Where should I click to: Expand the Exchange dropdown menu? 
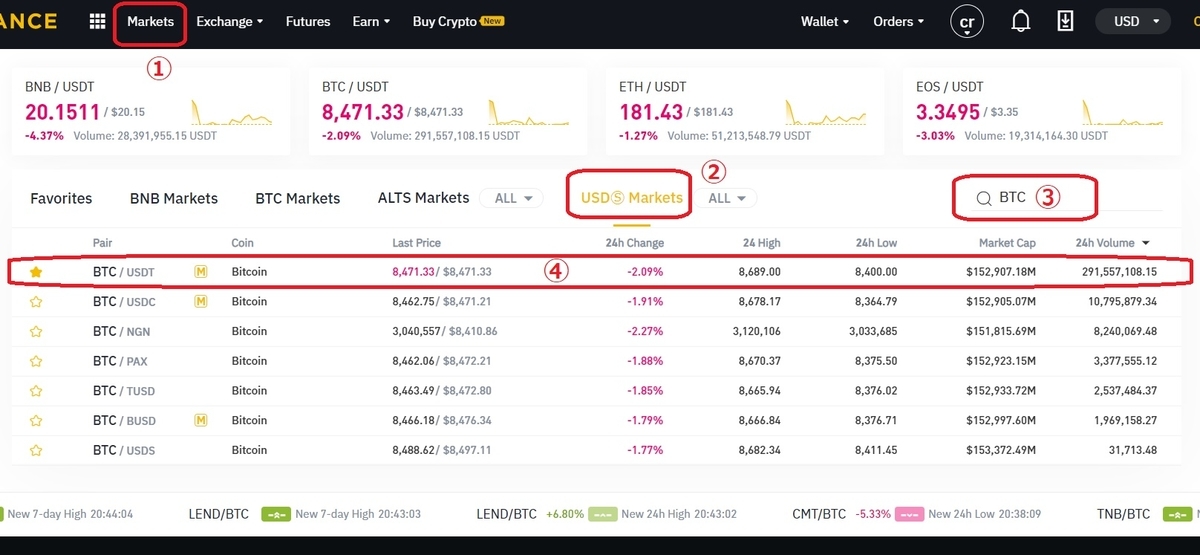coord(230,21)
